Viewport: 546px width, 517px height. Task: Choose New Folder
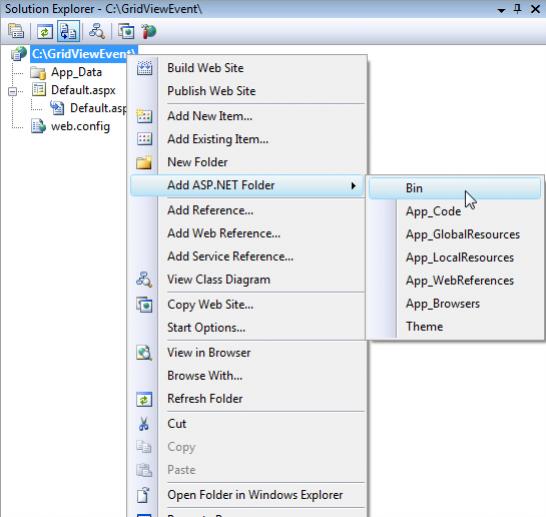[x=197, y=162]
